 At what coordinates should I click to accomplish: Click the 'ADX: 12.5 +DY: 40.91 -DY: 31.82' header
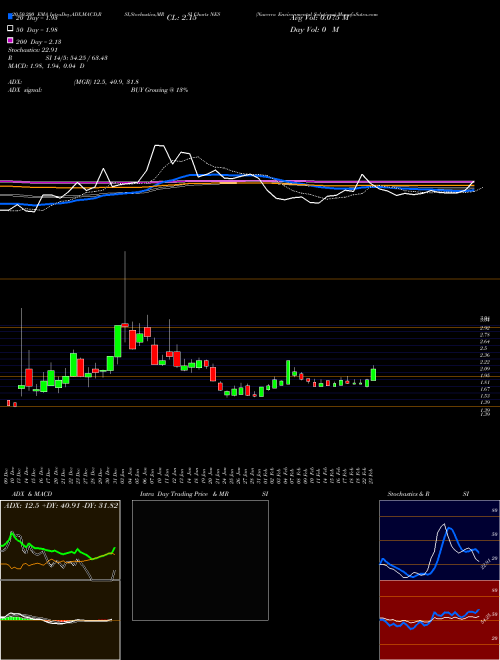click(x=61, y=506)
